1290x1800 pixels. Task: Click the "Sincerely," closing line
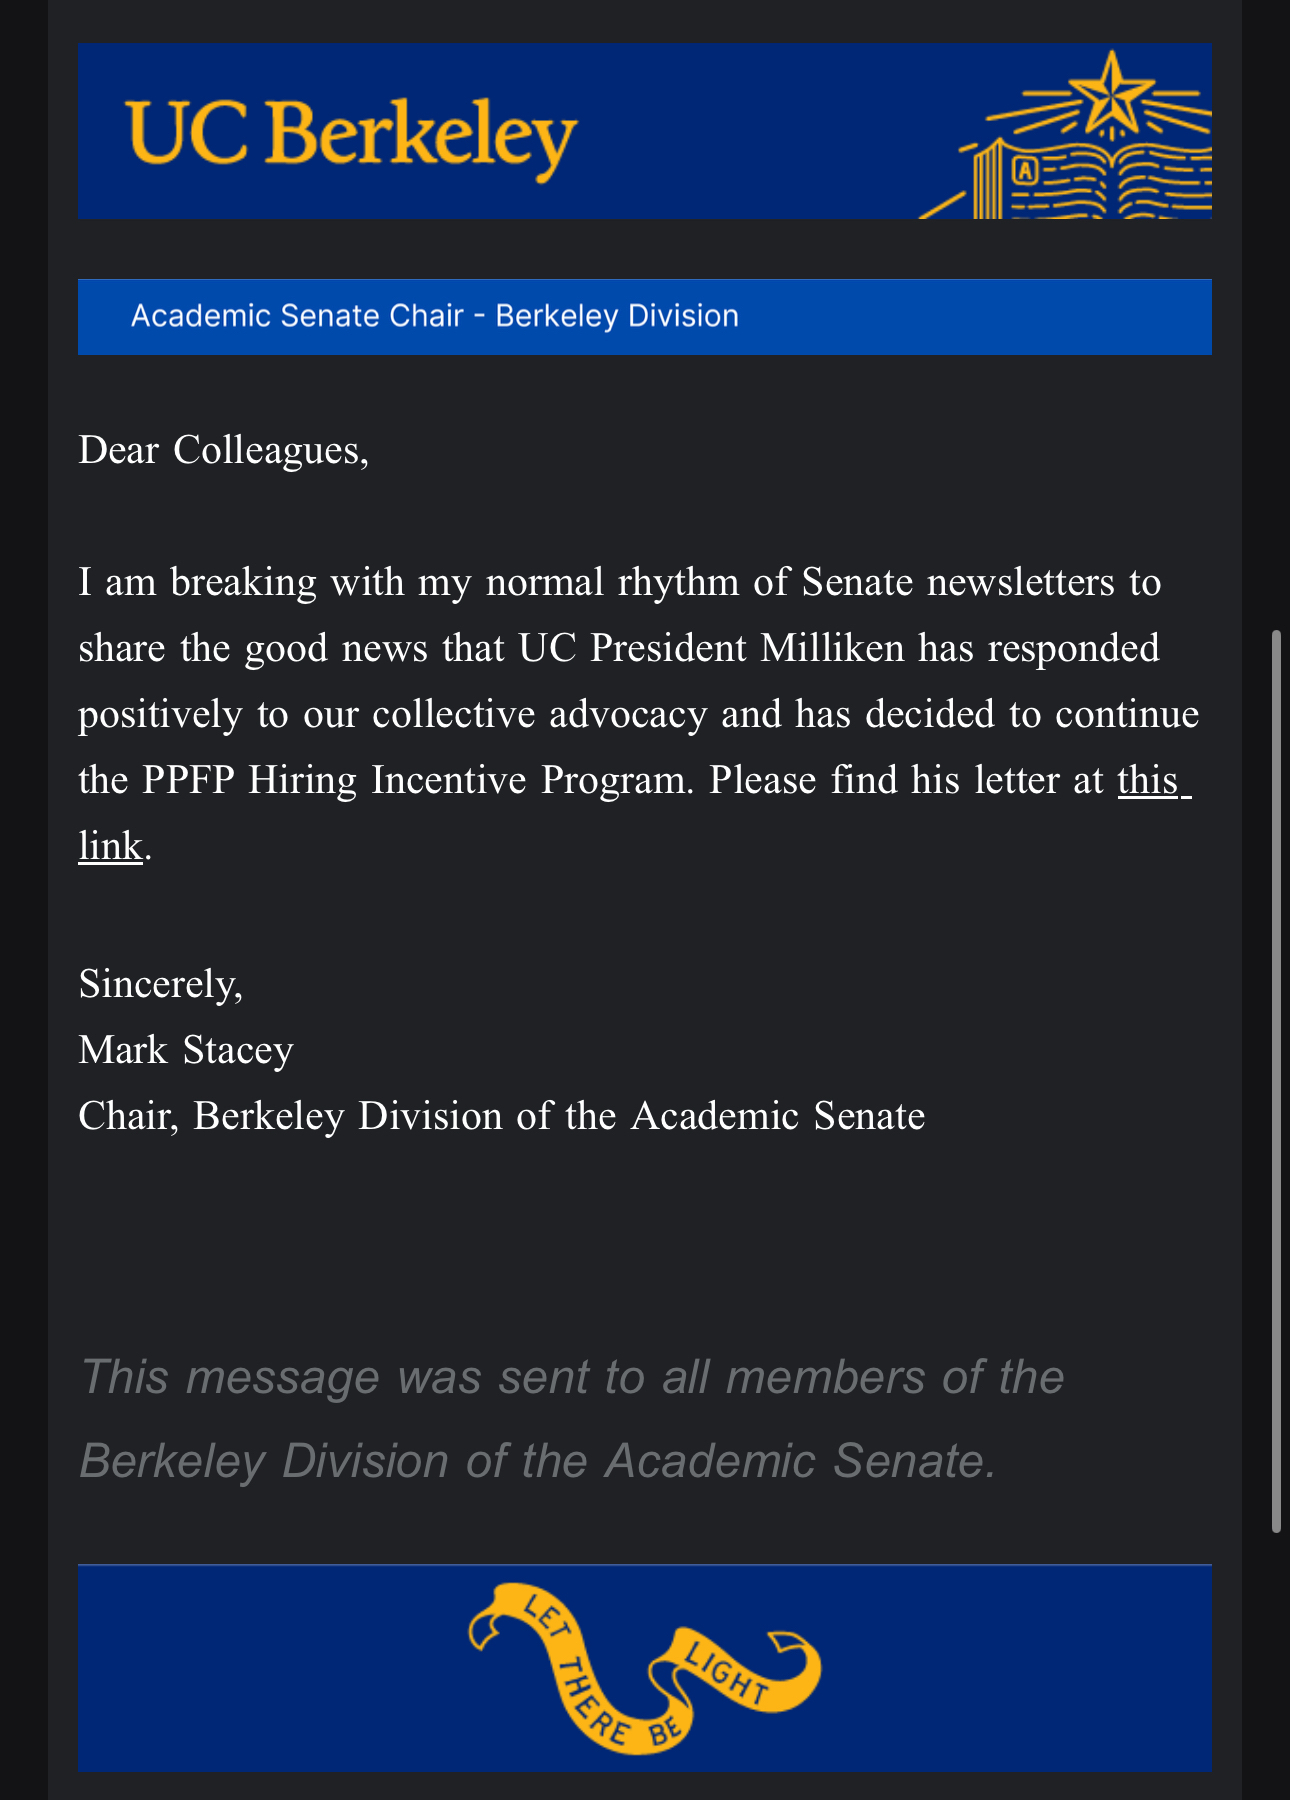[x=160, y=984]
